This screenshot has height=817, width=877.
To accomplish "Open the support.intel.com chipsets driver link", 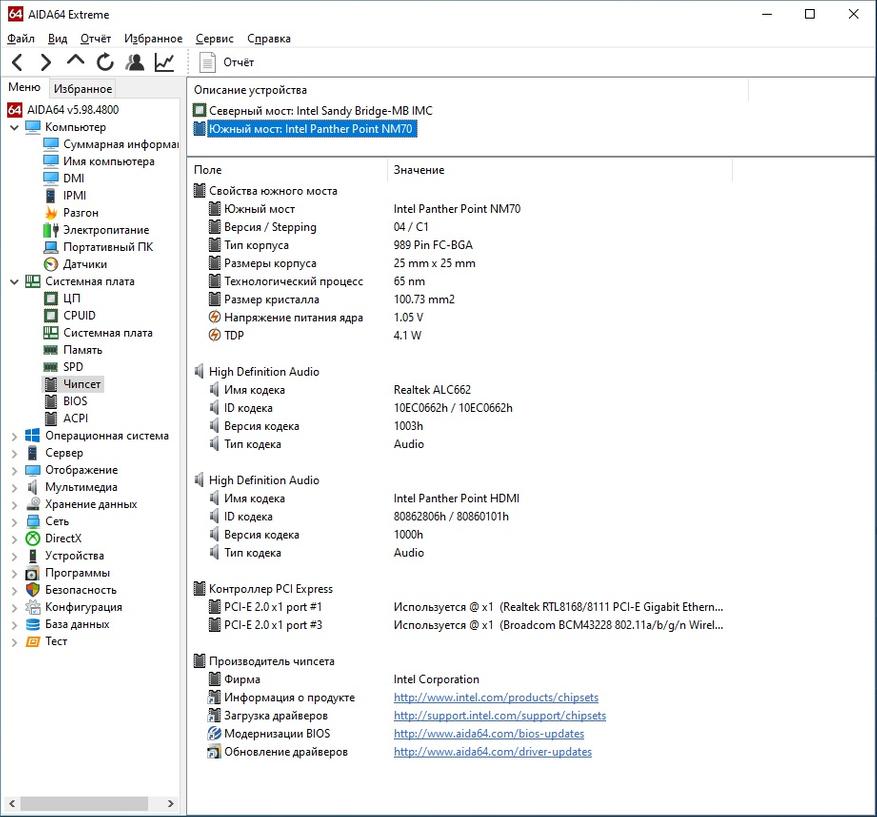I will pos(500,715).
